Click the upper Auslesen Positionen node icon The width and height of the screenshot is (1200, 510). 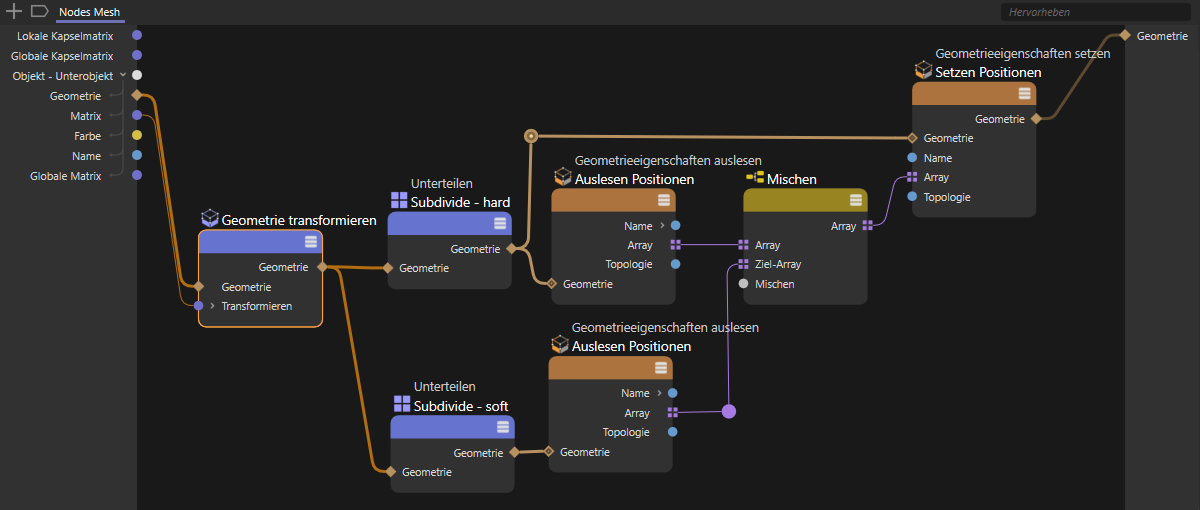[562, 178]
